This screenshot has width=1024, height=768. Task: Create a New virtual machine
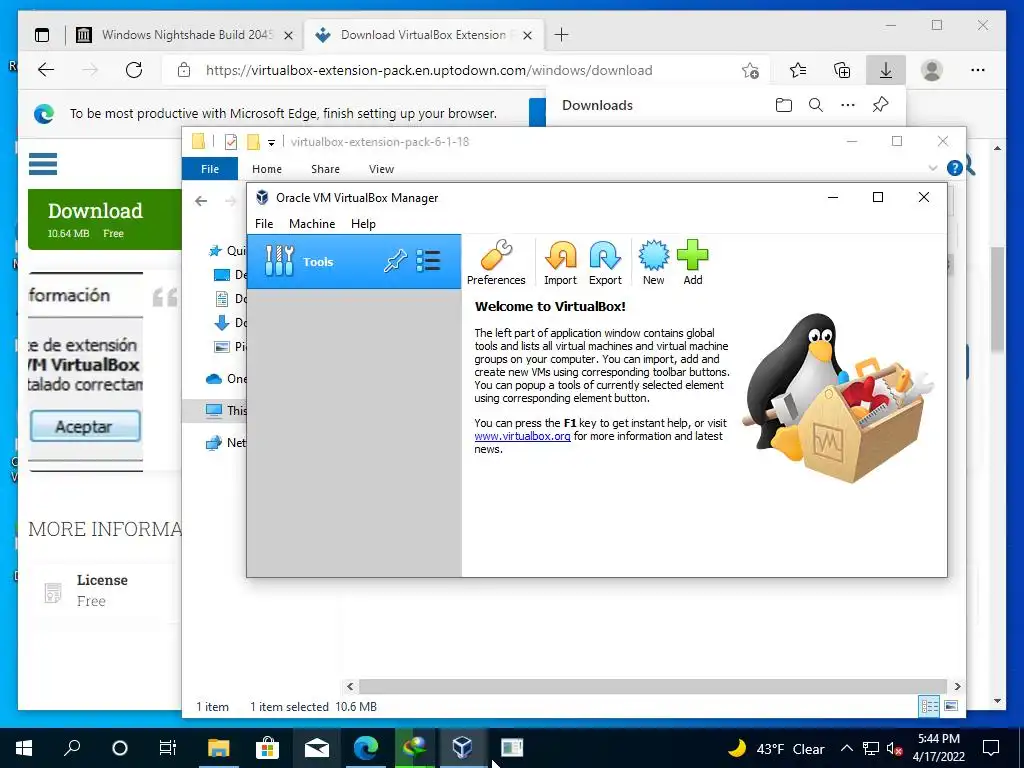(653, 263)
